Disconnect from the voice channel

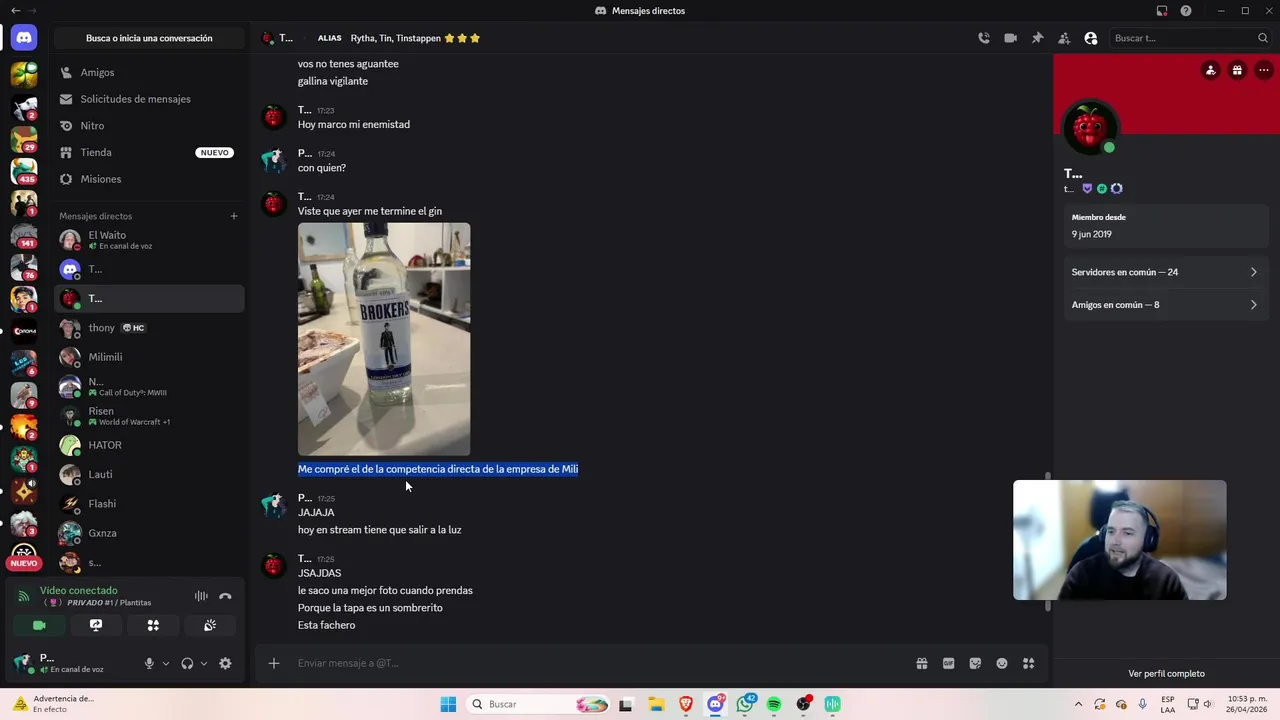pos(225,596)
